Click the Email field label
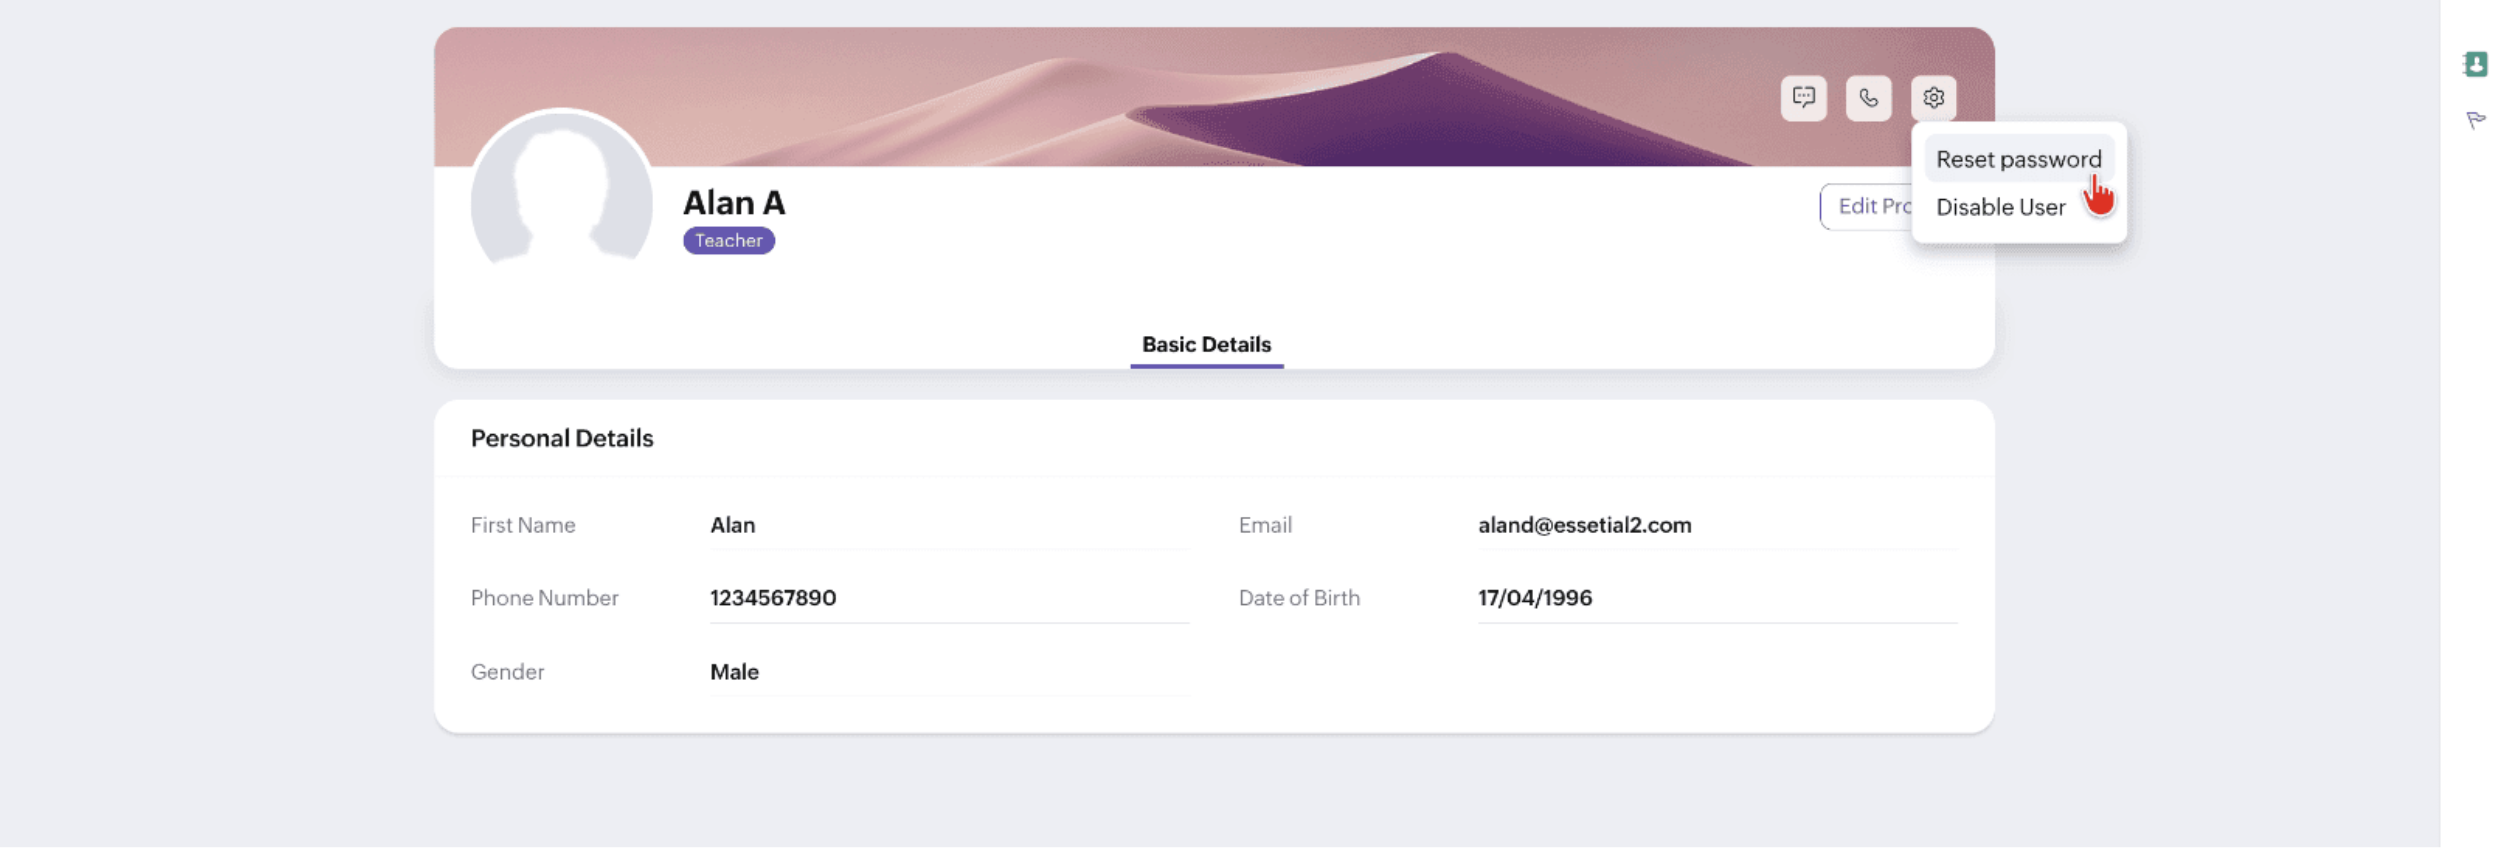This screenshot has height=856, width=2500. tap(1264, 525)
